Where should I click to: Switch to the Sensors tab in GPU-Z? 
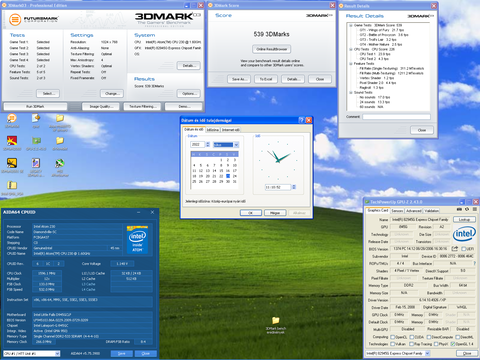tap(397, 211)
